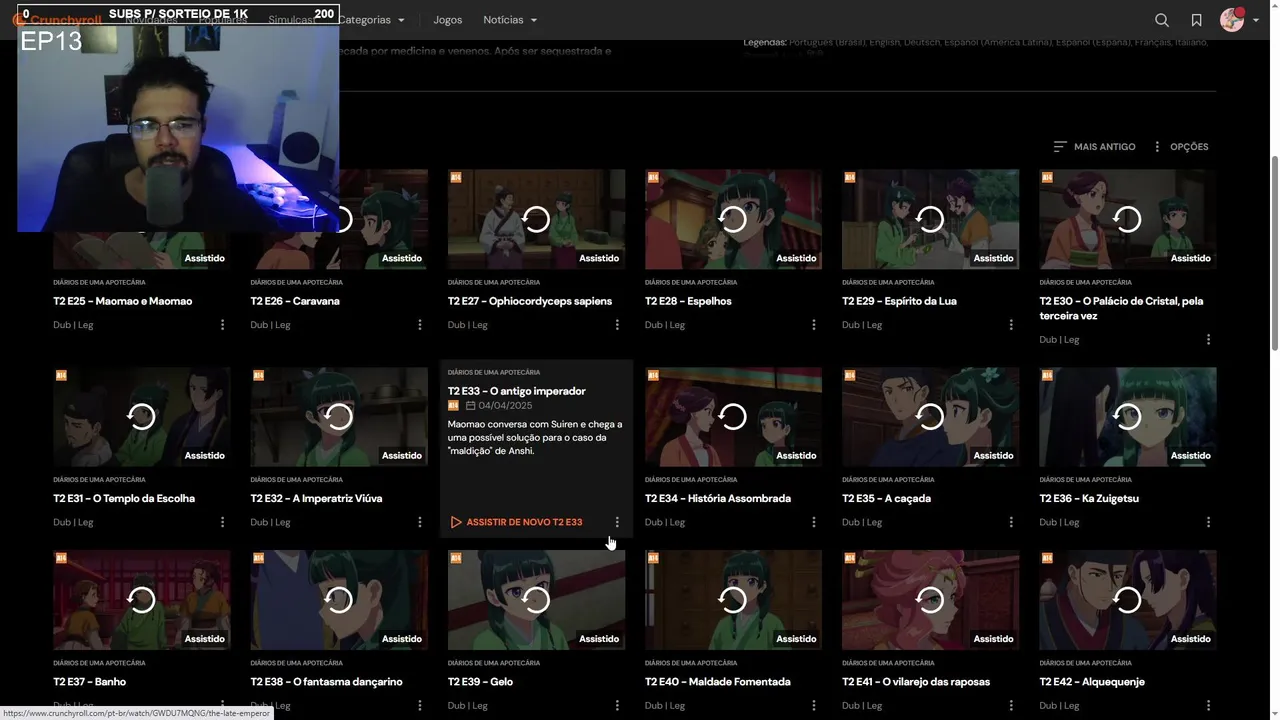Replay T2 E37 Banho thumbnail
The width and height of the screenshot is (1280, 720).
click(x=141, y=599)
